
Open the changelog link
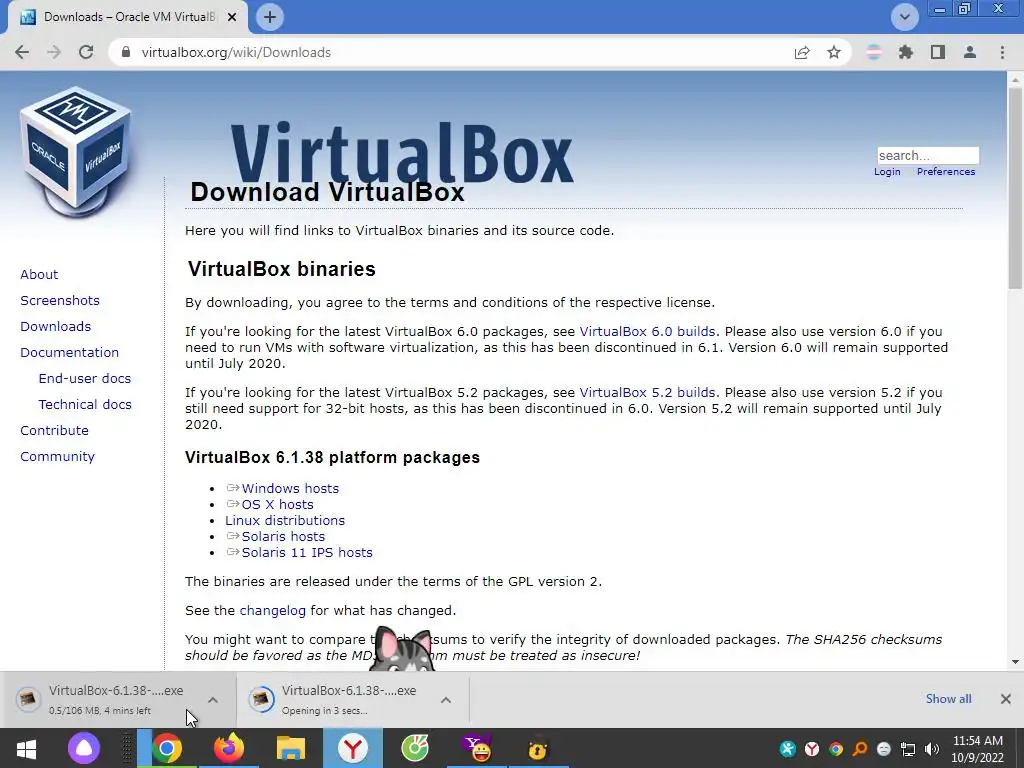click(272, 611)
